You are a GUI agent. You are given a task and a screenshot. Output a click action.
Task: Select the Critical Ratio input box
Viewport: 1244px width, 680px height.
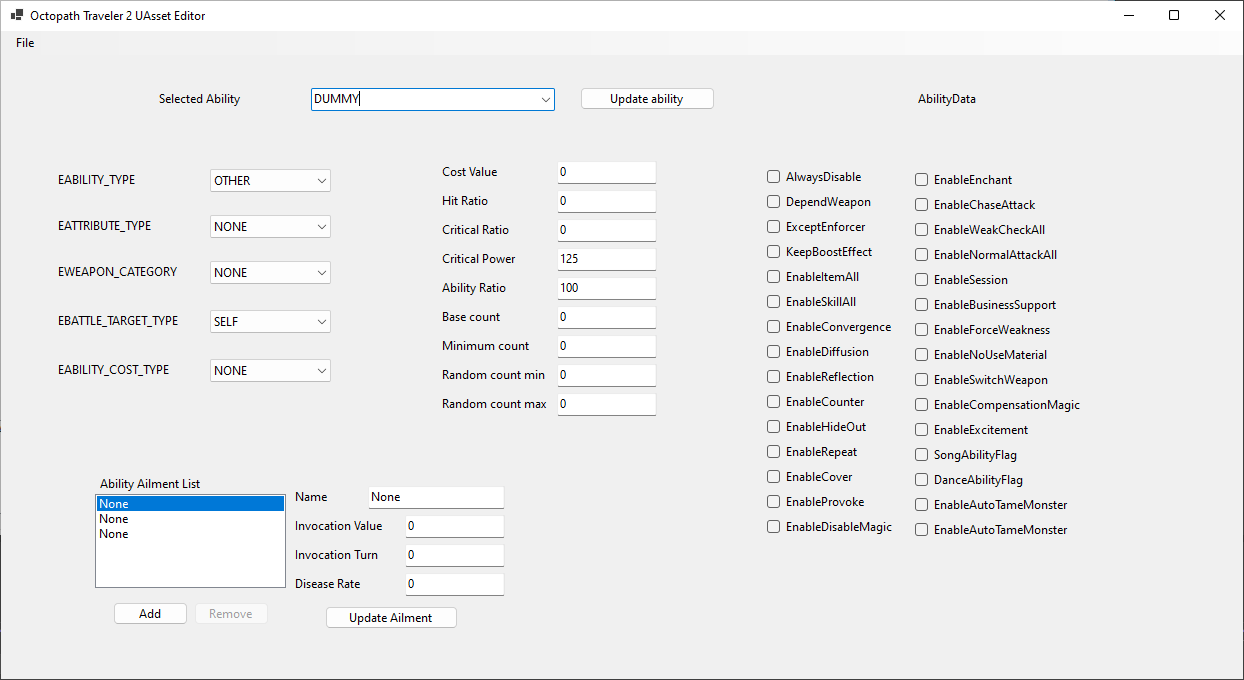[606, 230]
